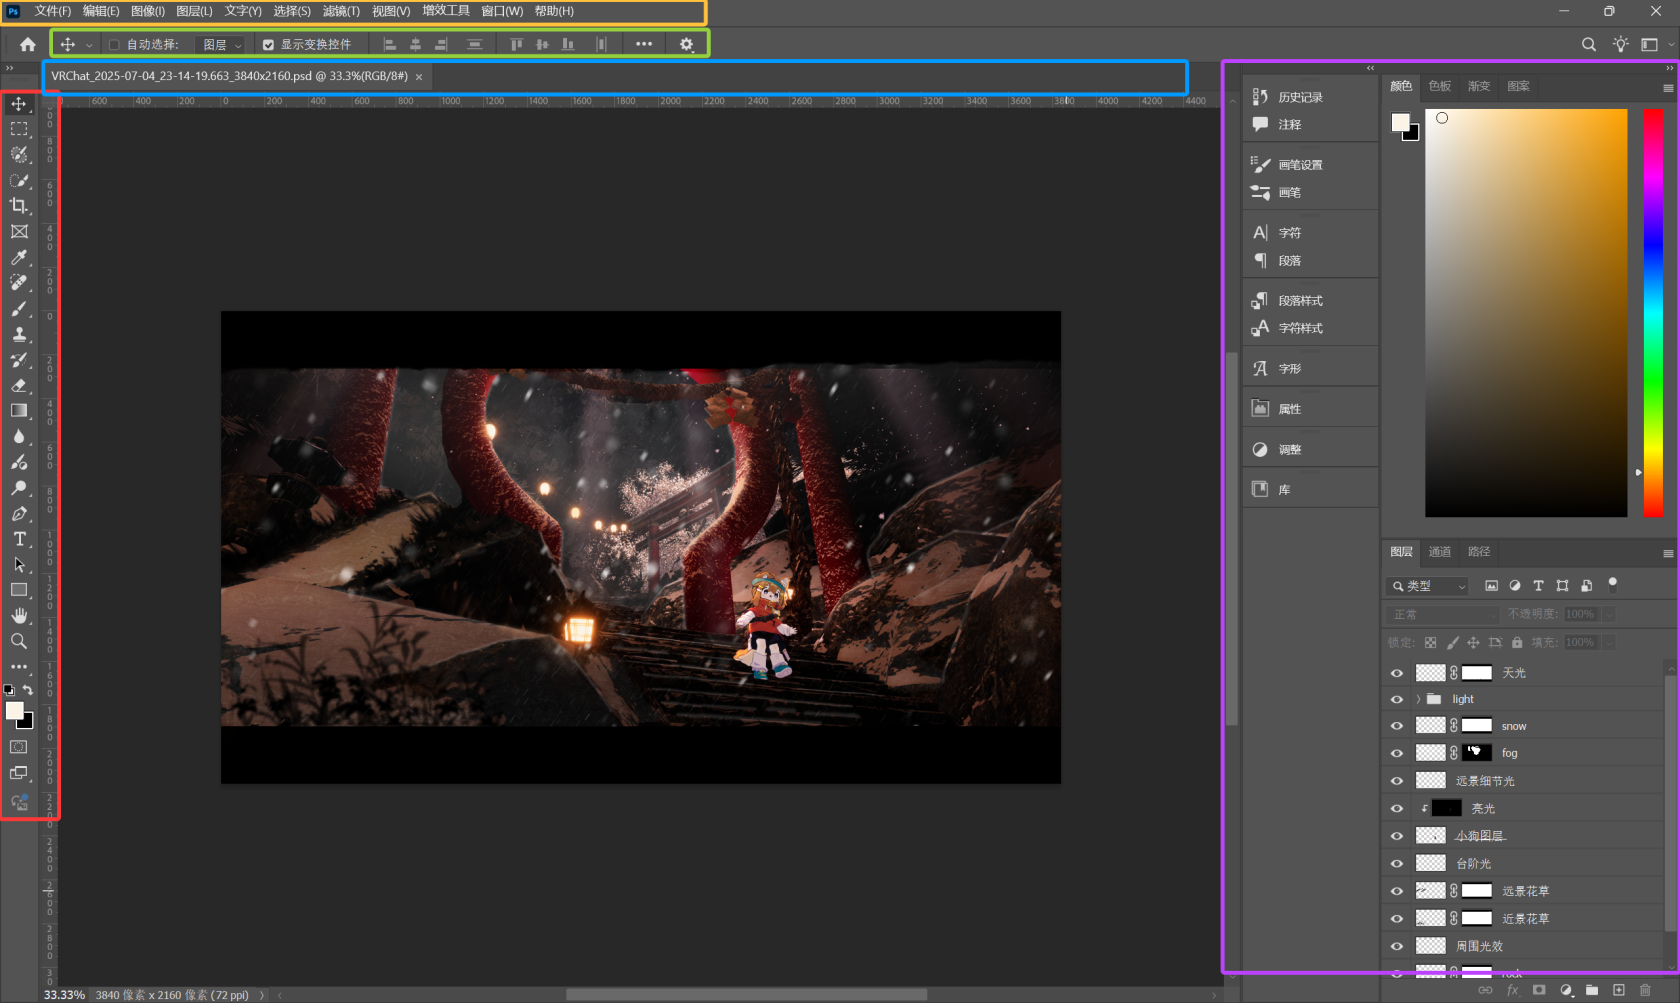1680x1003 pixels.
Task: Switch to the 路径 tab
Action: [x=1479, y=552]
